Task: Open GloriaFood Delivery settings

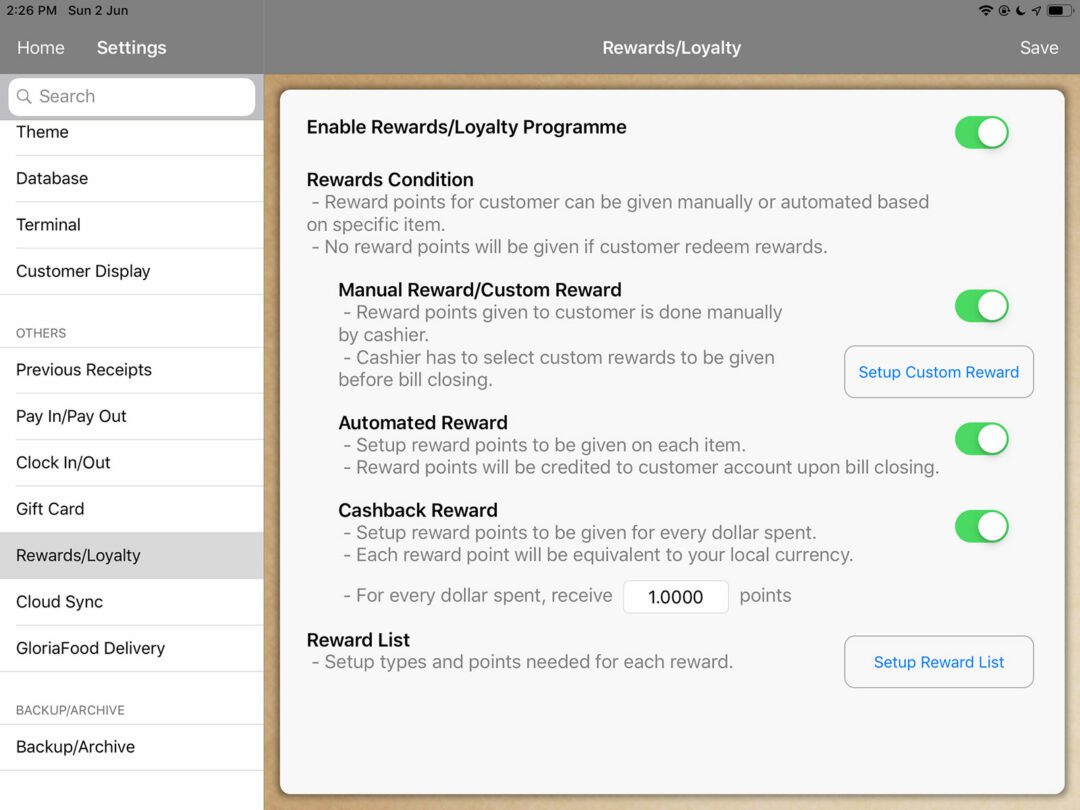Action: [90, 648]
